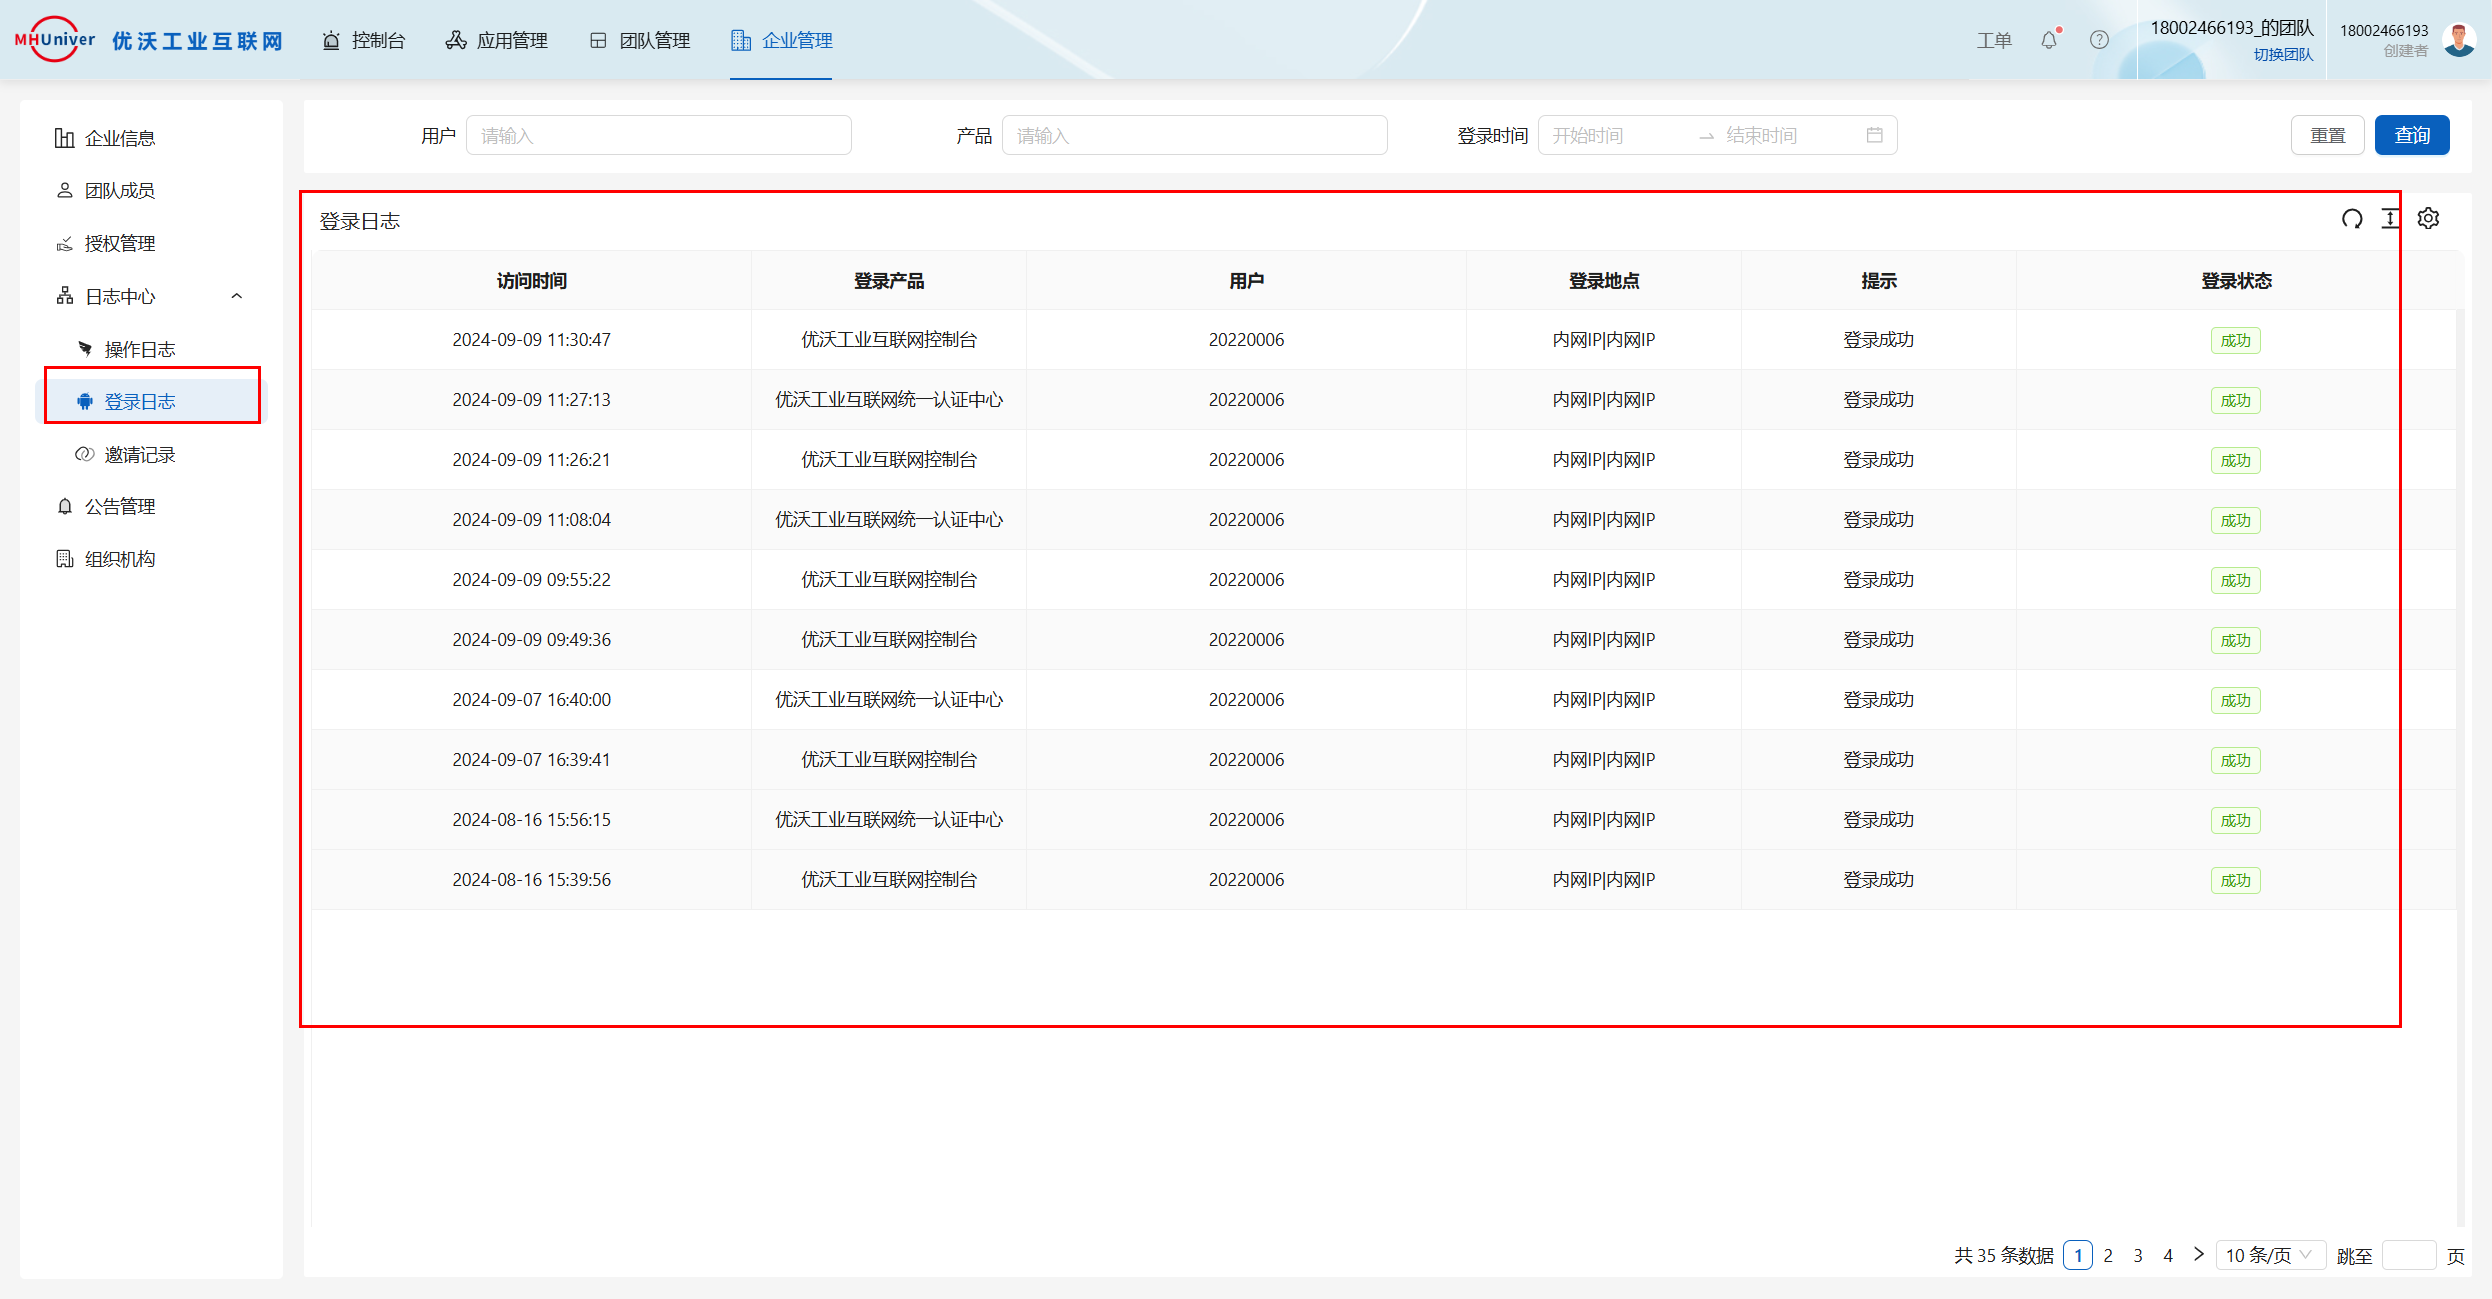This screenshot has width=2492, height=1299.
Task: Select 邀请记录 sidebar item
Action: (140, 455)
